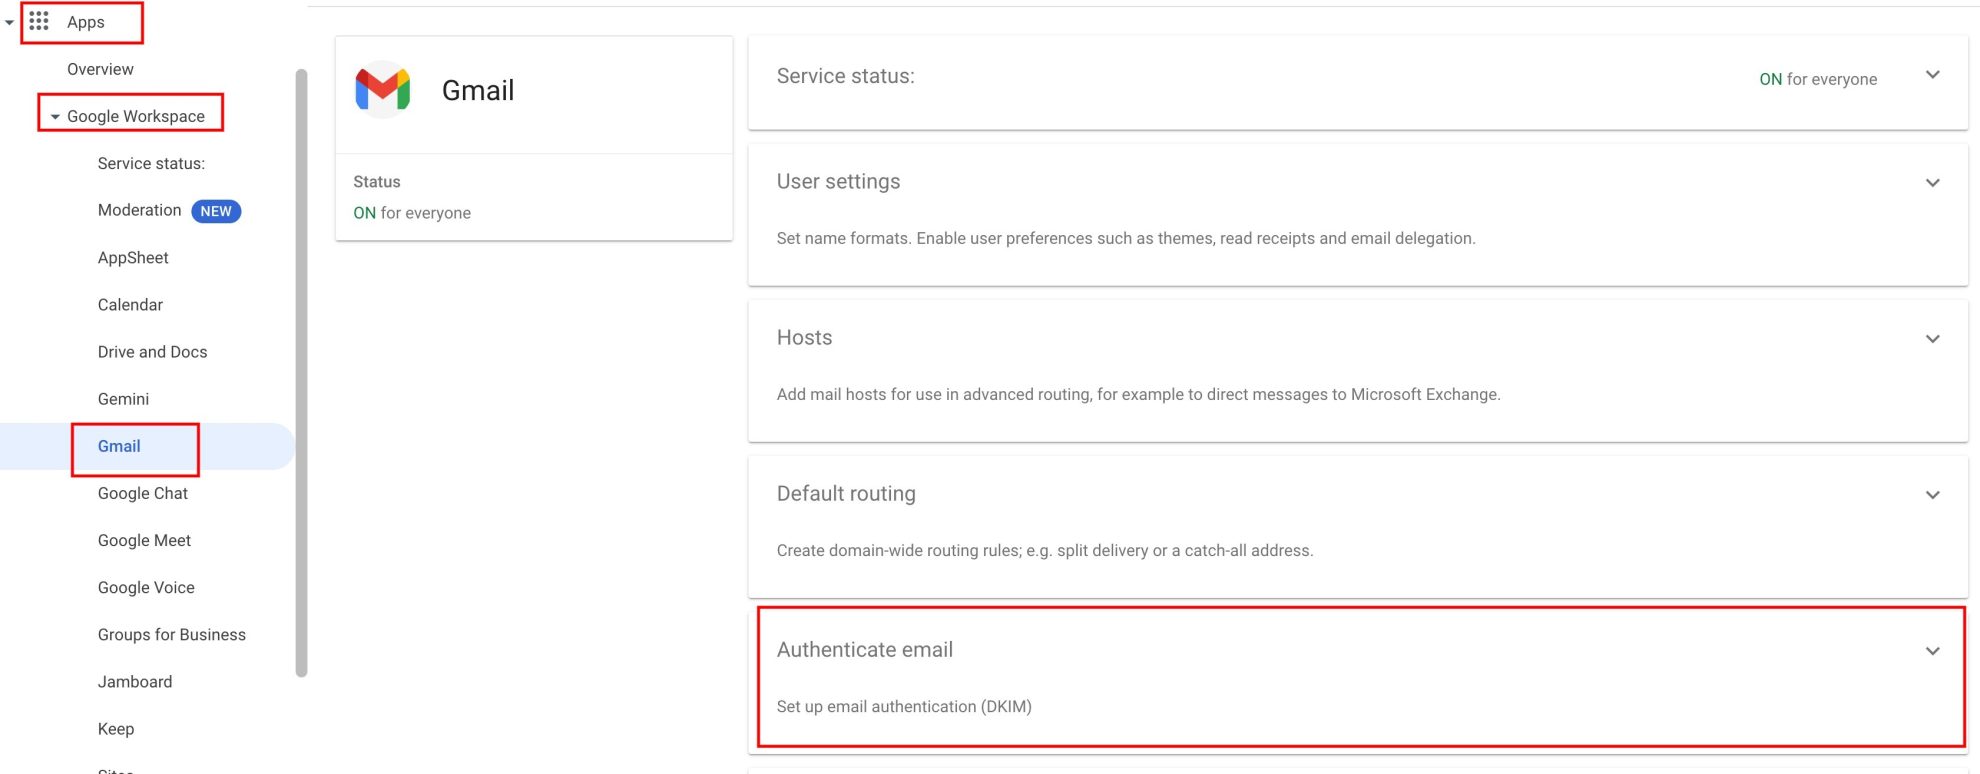This screenshot has height=774, width=1980.
Task: Click the Create domain-wide routing rules description
Action: point(1045,550)
